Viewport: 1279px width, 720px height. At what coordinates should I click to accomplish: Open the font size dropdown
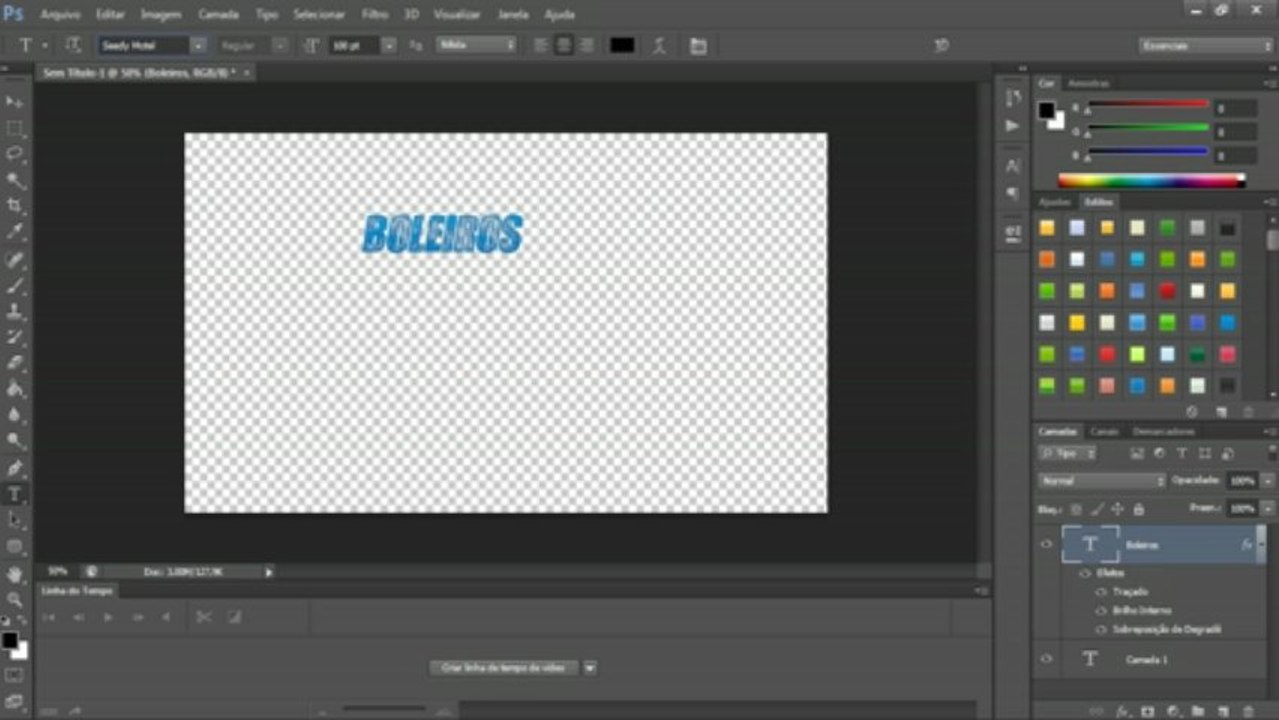click(389, 45)
